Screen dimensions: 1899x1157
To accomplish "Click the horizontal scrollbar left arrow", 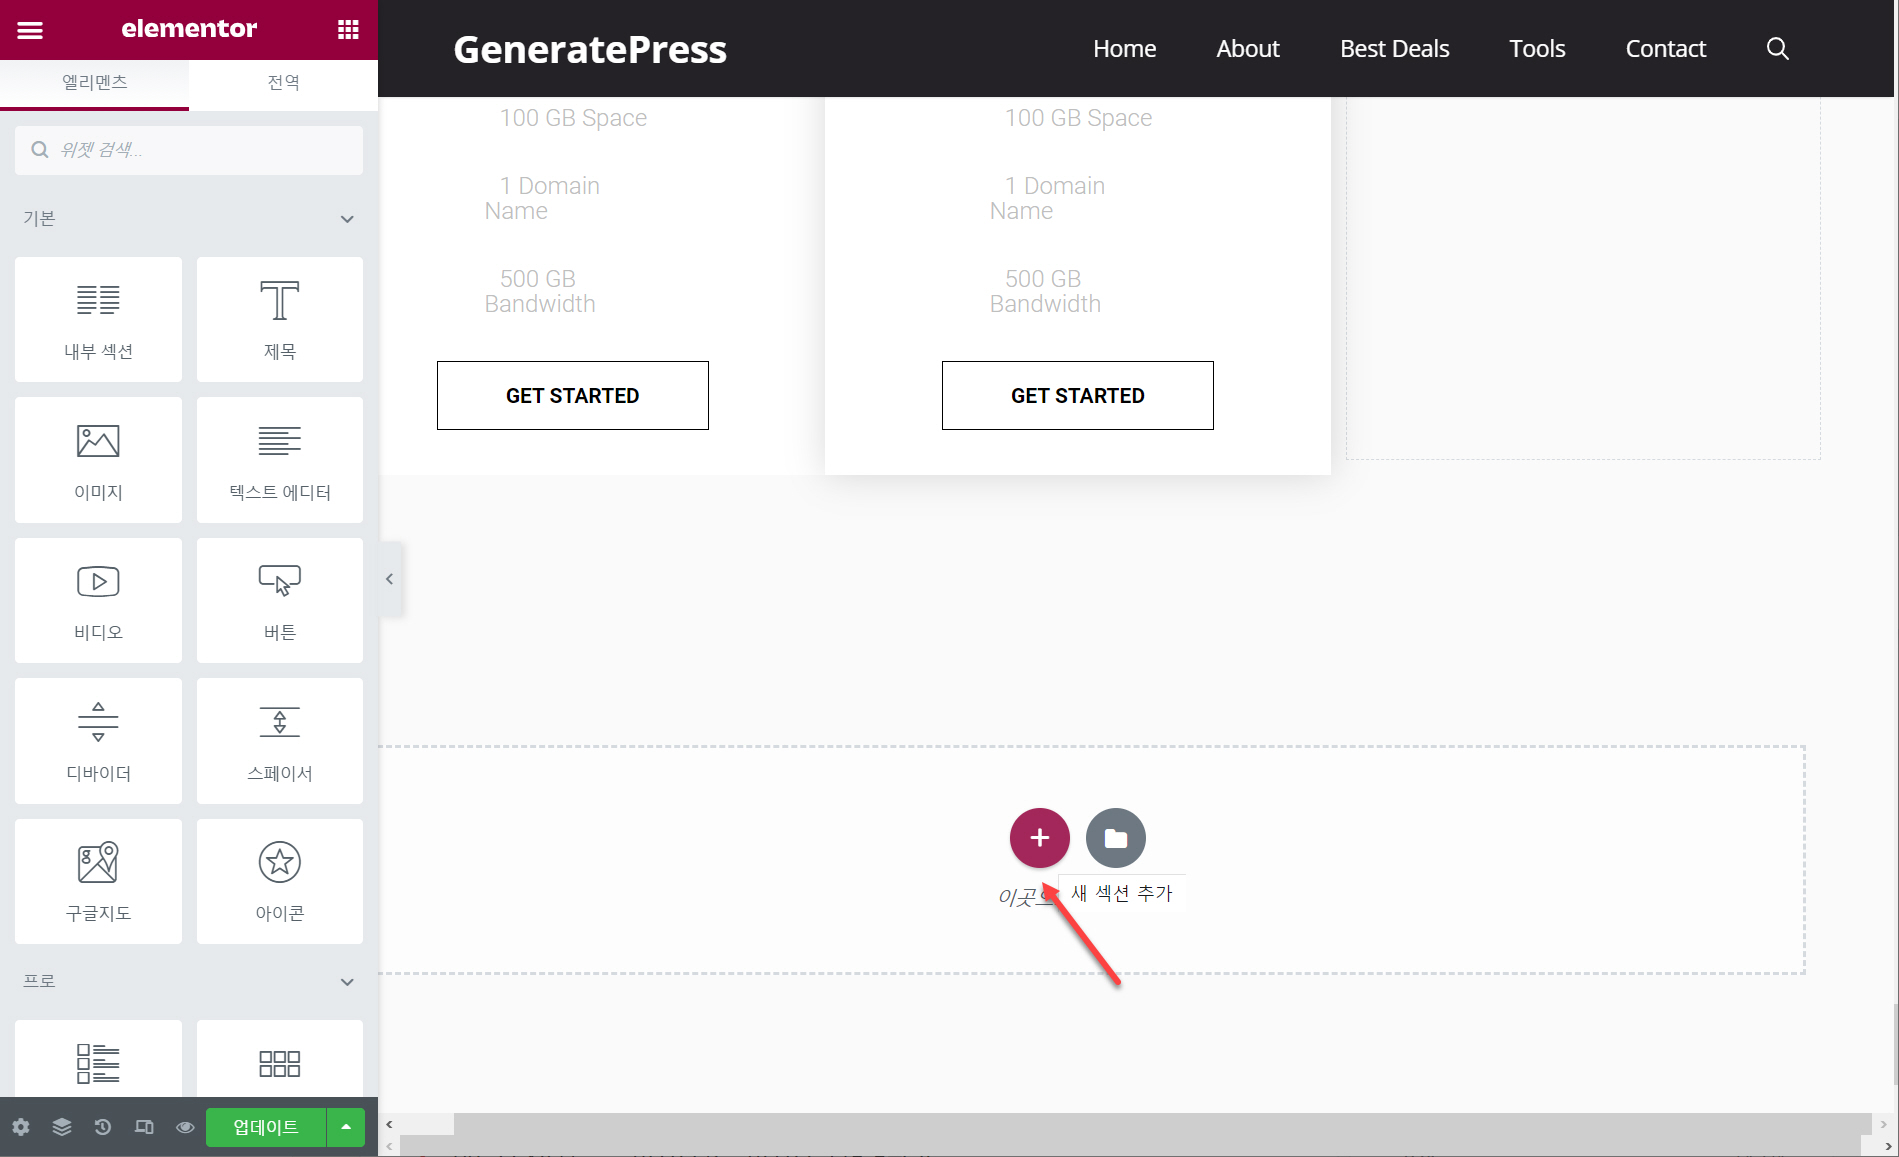I will (x=389, y=1124).
